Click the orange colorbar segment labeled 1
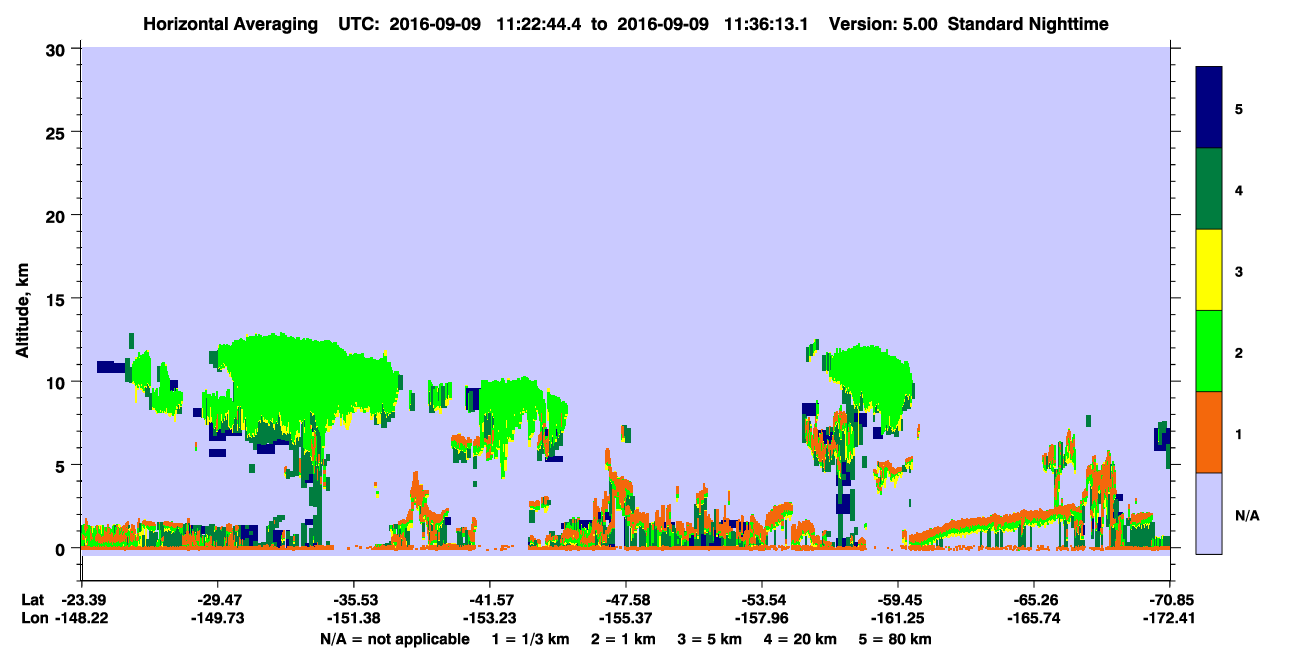 click(x=1209, y=432)
